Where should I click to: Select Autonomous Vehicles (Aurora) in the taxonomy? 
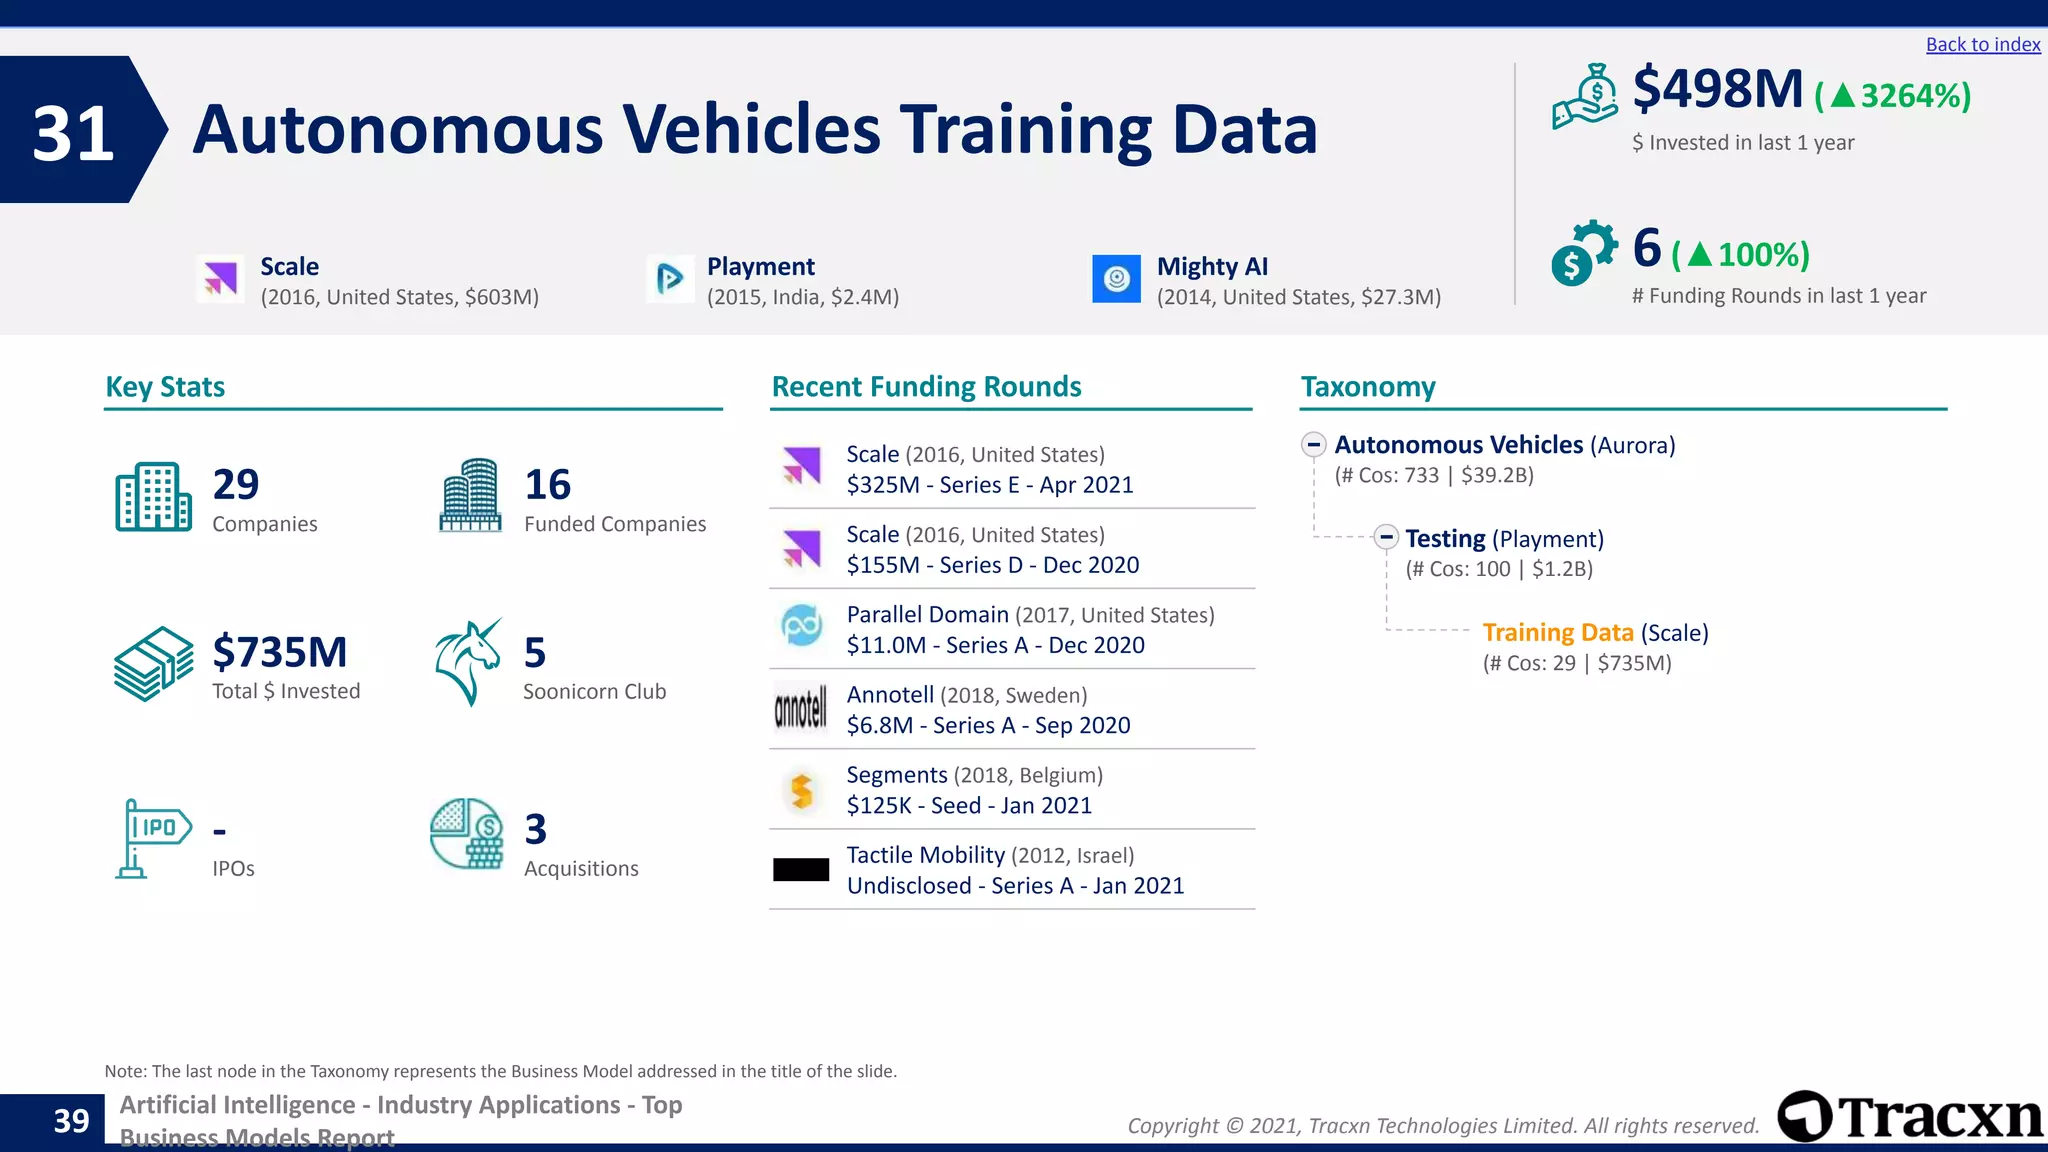1505,445
